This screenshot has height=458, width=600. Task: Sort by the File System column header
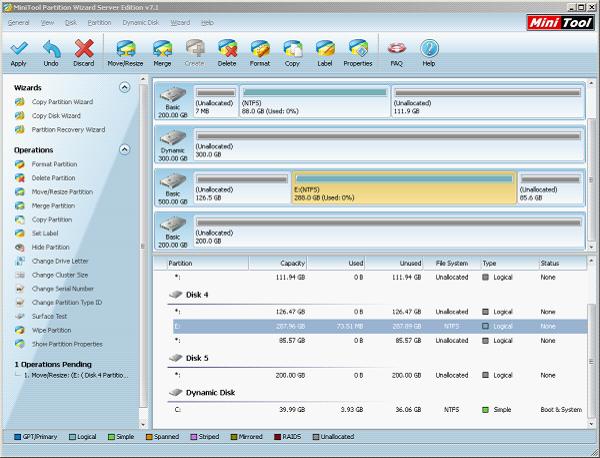tap(452, 263)
